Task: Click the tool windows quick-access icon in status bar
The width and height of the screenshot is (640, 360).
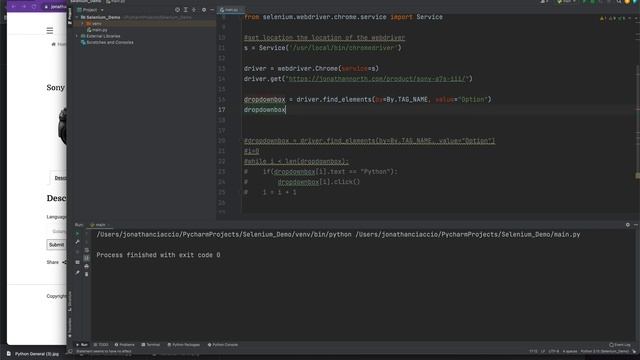Action: [x=70, y=351]
